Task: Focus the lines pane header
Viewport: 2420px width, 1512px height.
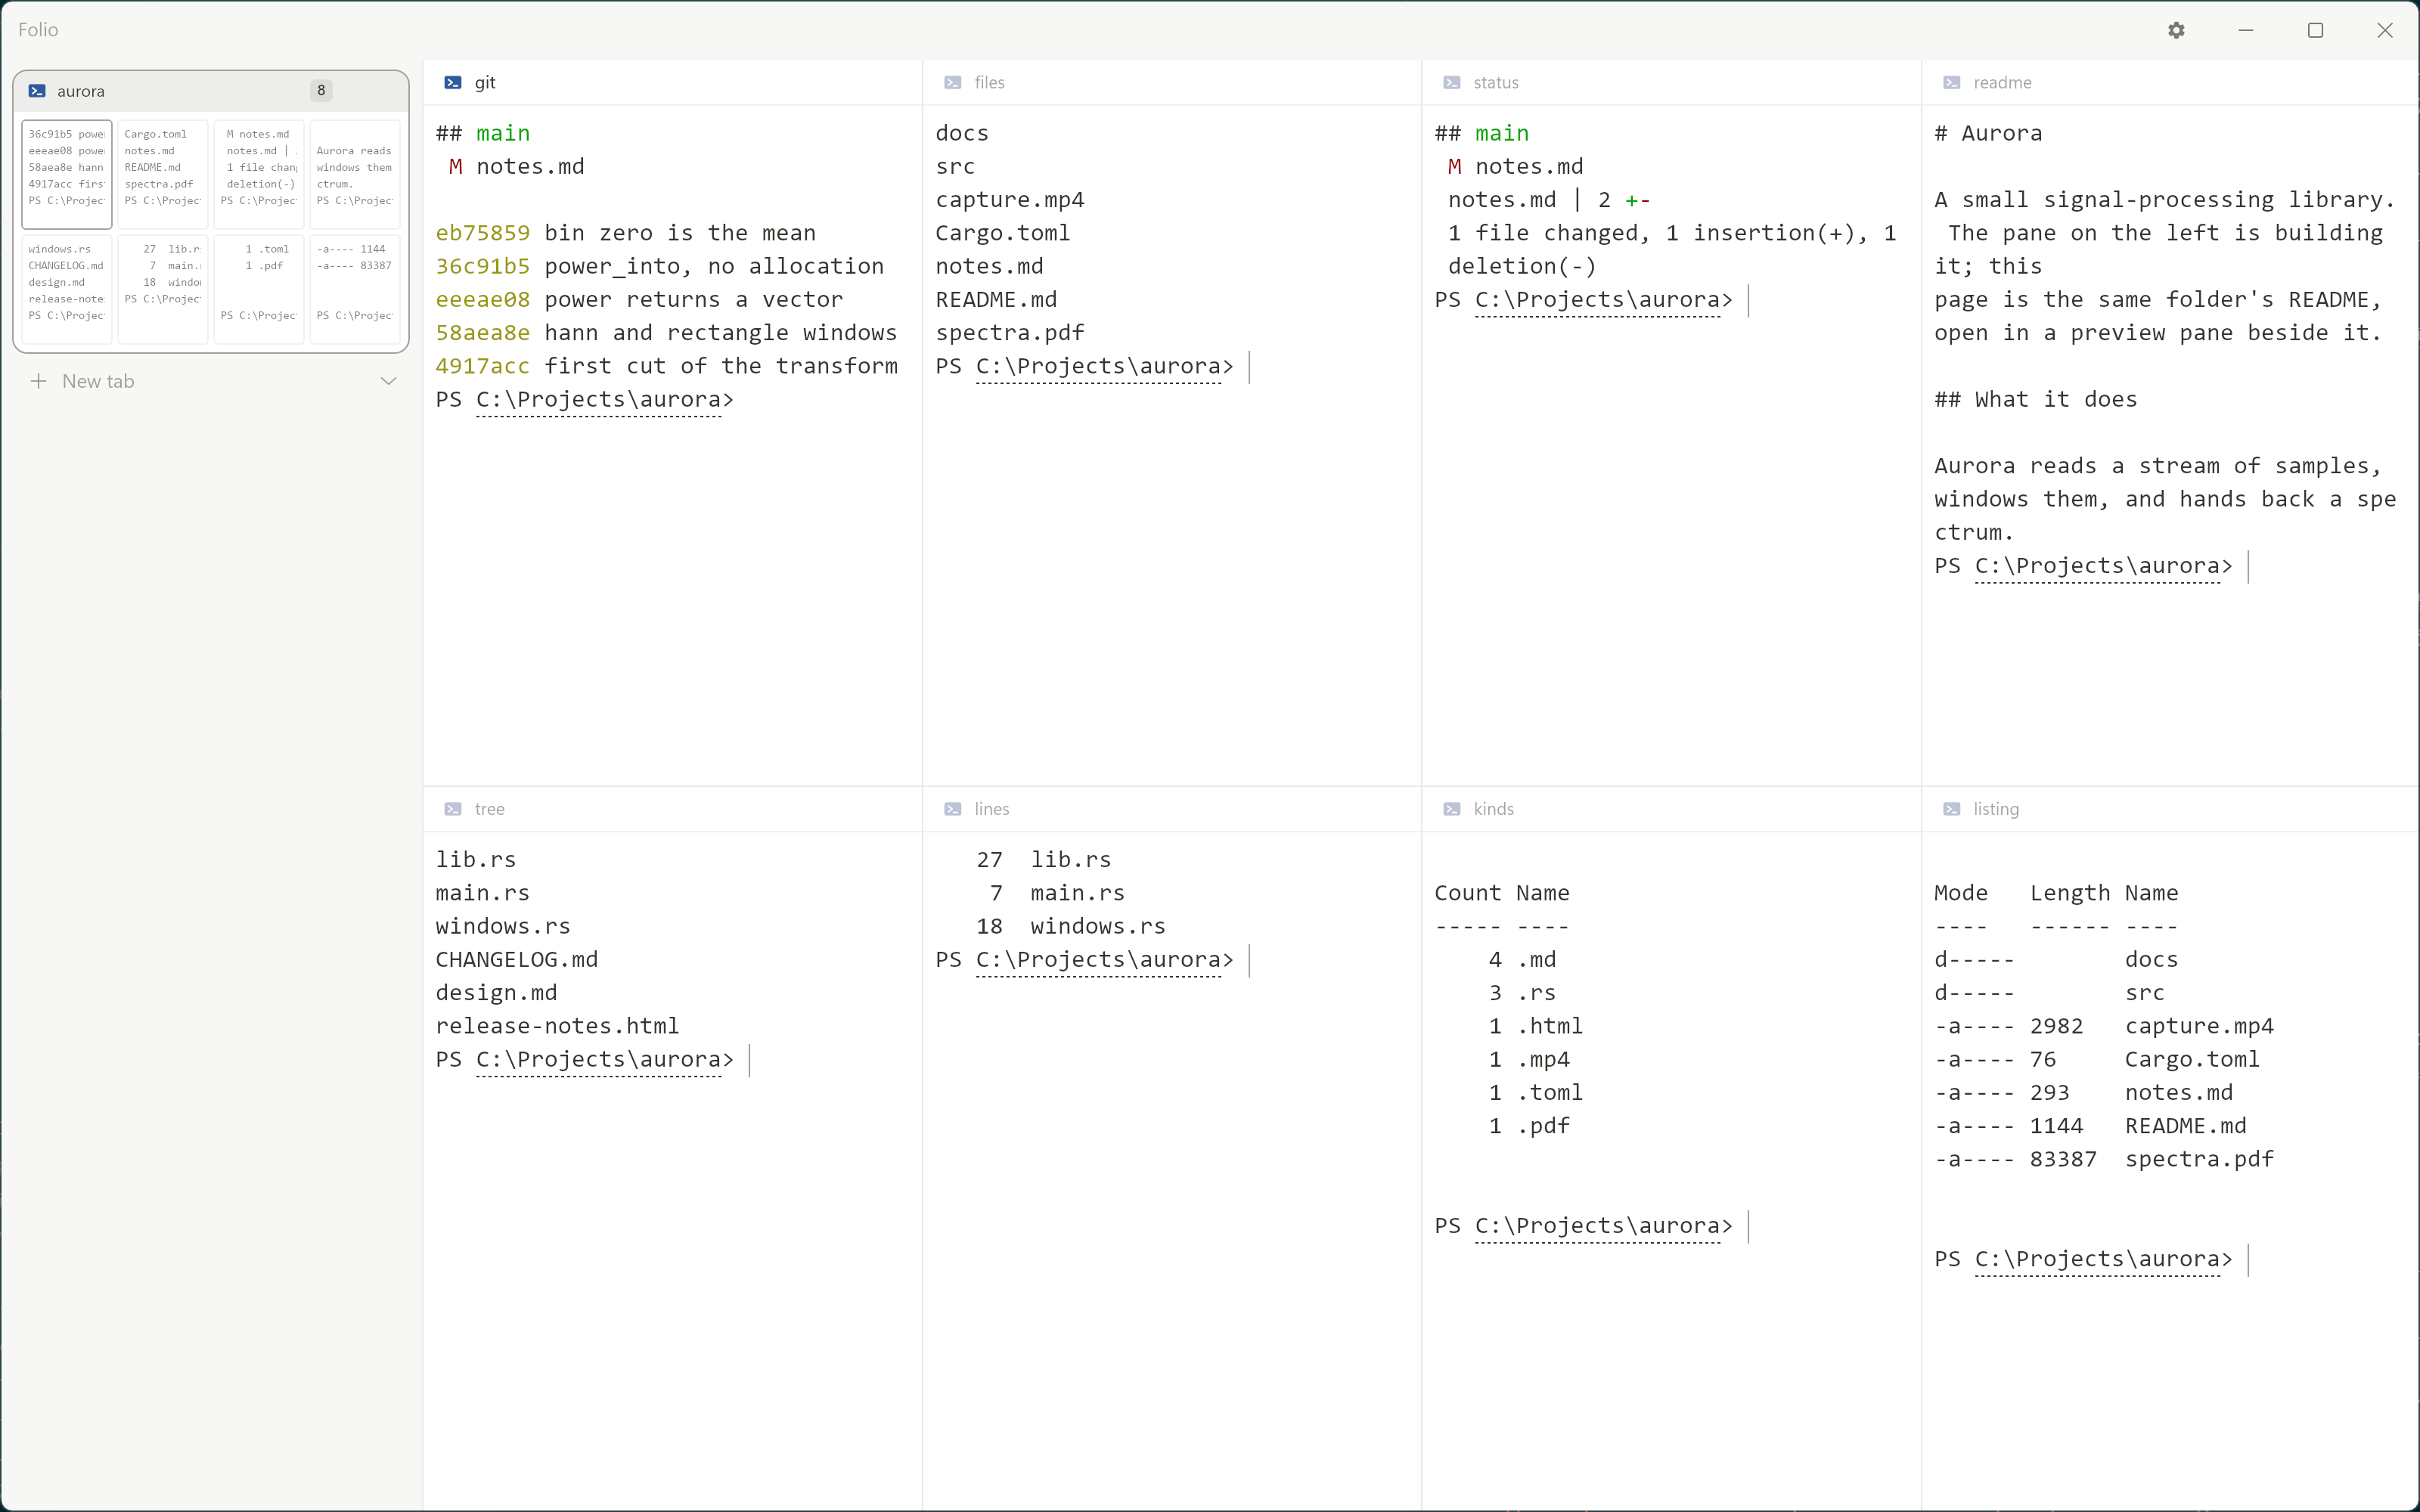Action: pyautogui.click(x=1172, y=809)
